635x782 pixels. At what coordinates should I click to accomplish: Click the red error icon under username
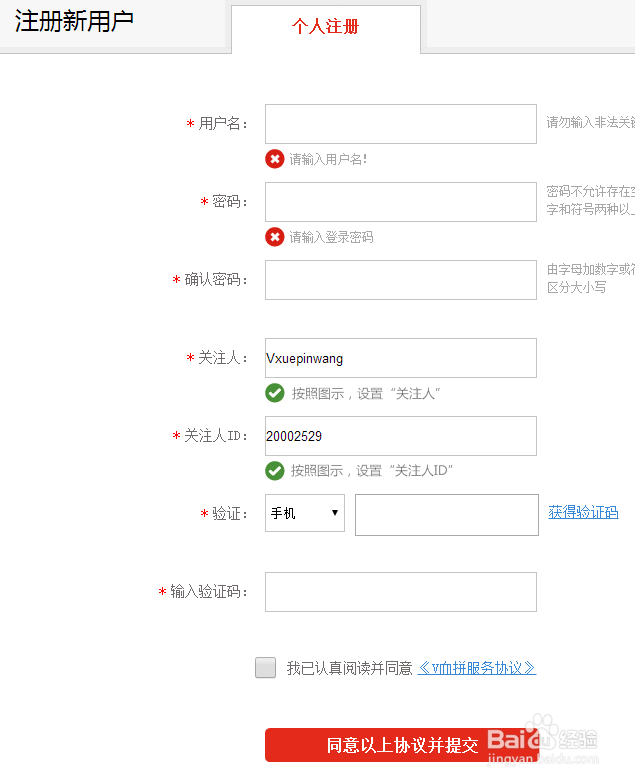pos(275,159)
